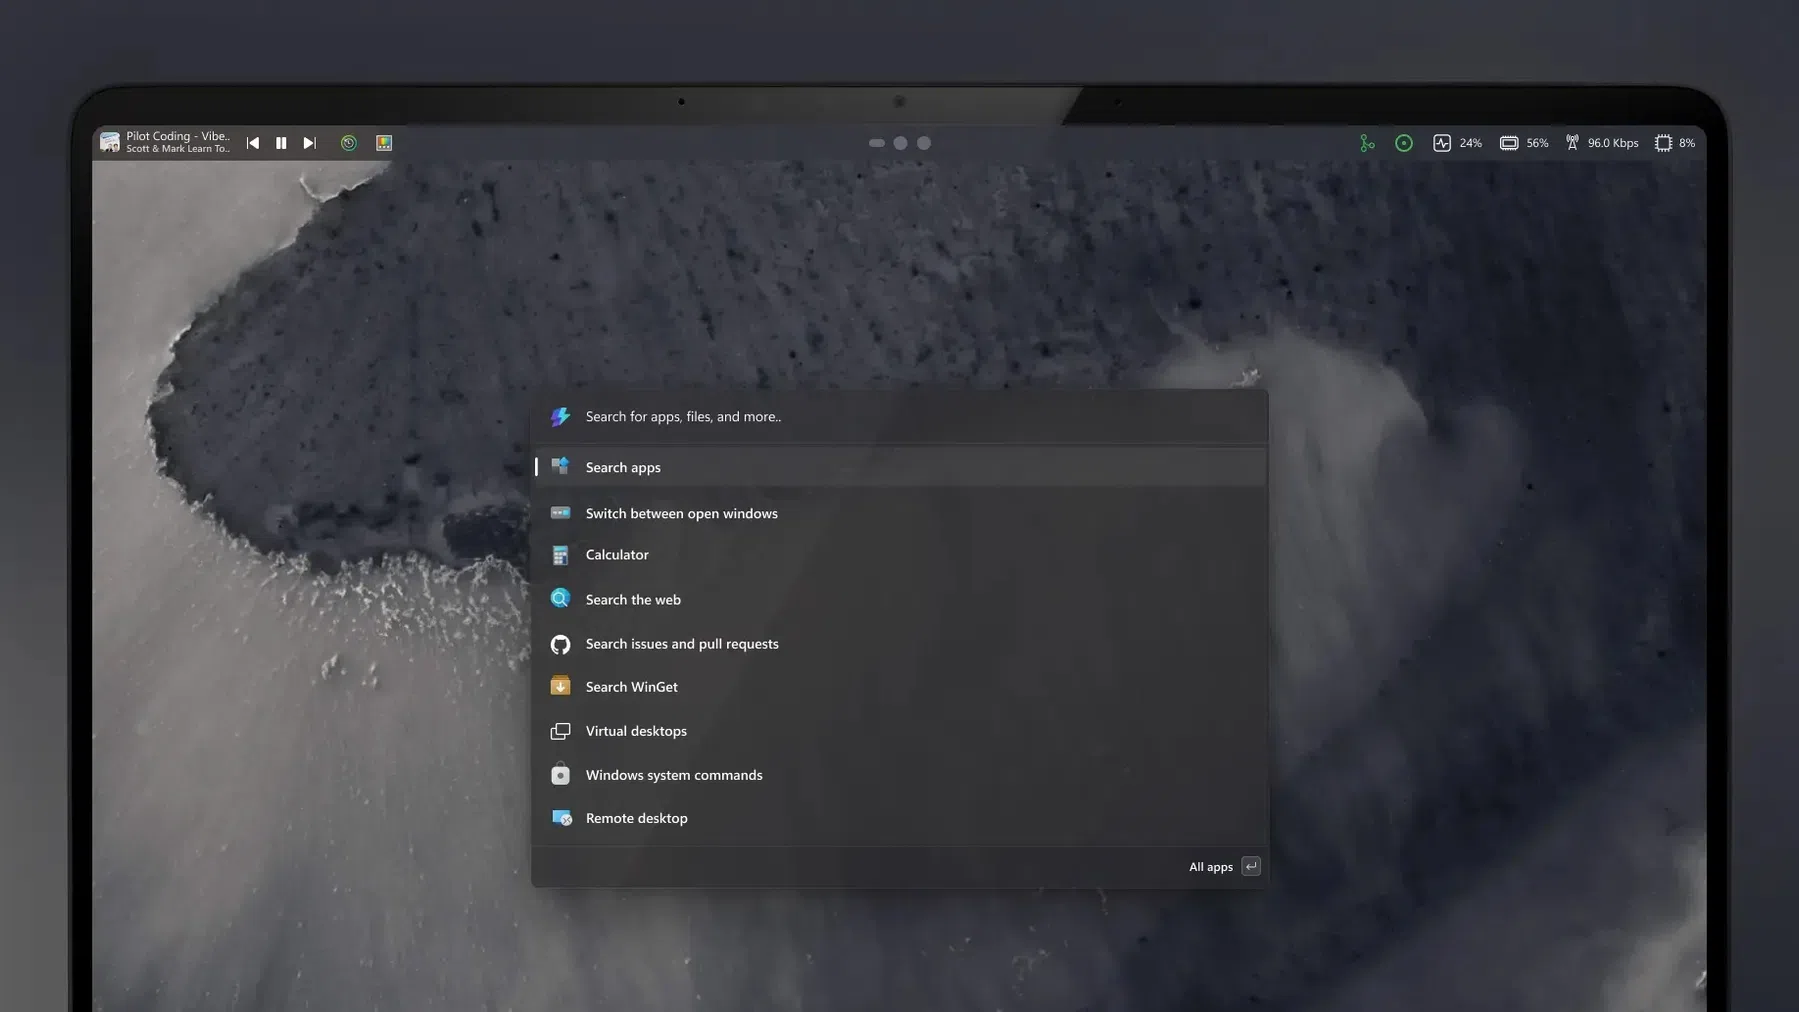Screen dimensions: 1799x1012
Task: Click the GitHub icon beside issue search
Action: click(561, 644)
